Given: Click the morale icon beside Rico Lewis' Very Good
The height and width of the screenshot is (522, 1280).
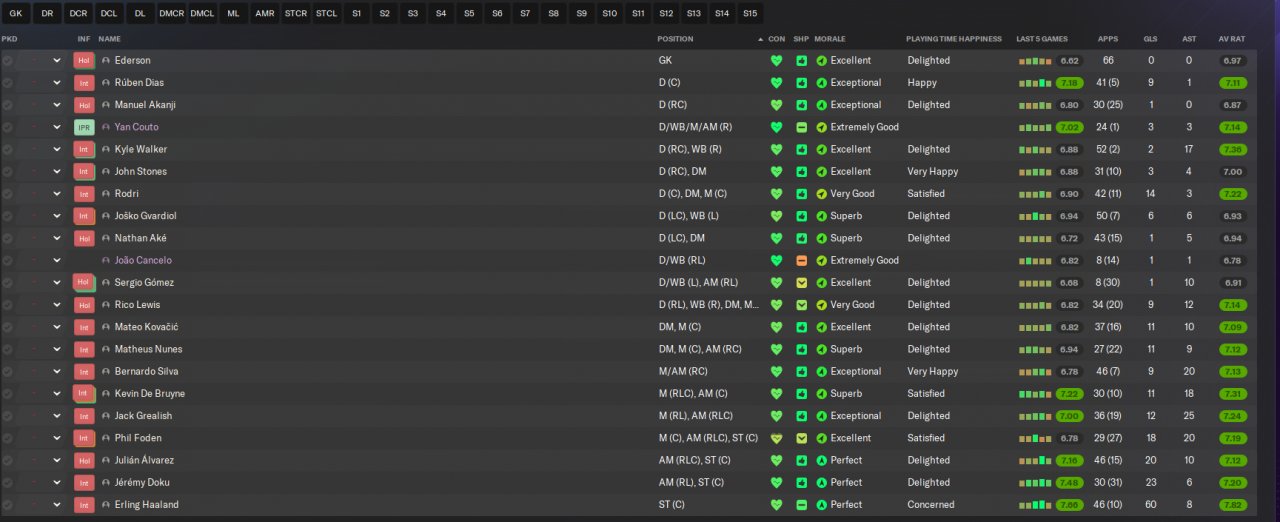Looking at the screenshot, I should point(822,305).
